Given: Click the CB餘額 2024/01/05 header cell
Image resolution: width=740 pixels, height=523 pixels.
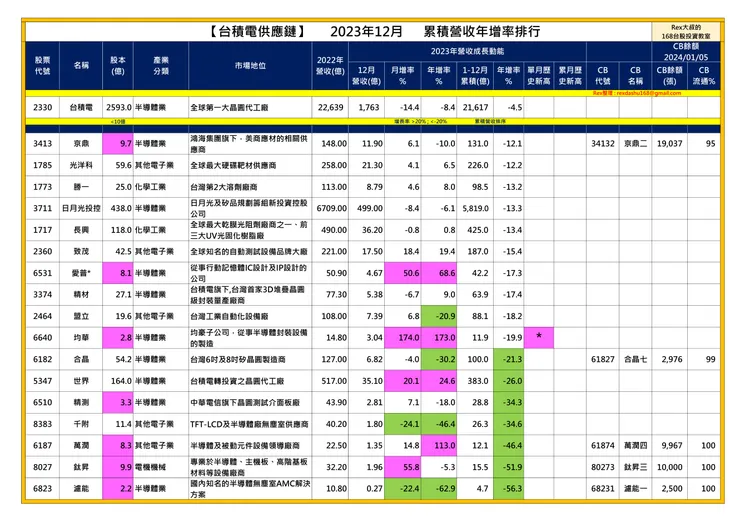Looking at the screenshot, I should tap(686, 52).
